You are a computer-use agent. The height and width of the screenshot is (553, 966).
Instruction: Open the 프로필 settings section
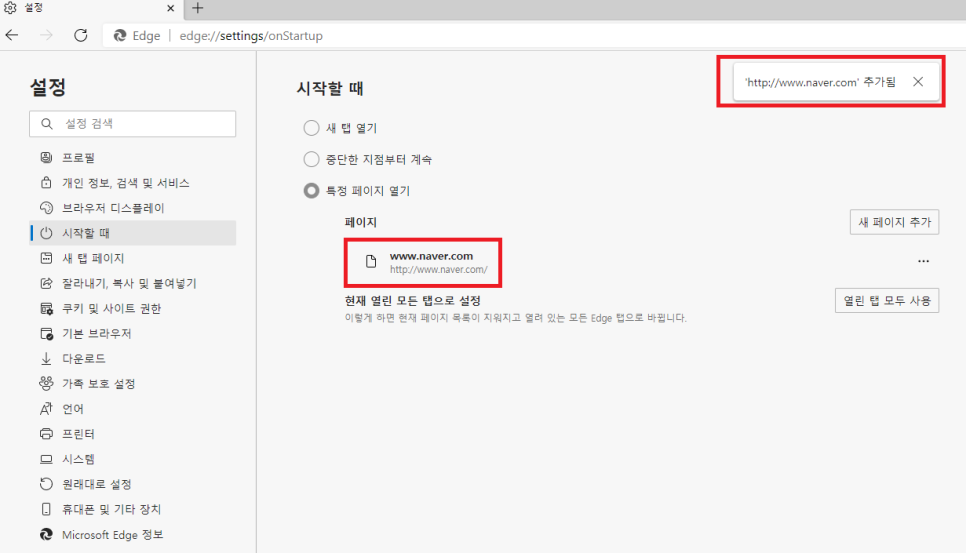coord(132,158)
